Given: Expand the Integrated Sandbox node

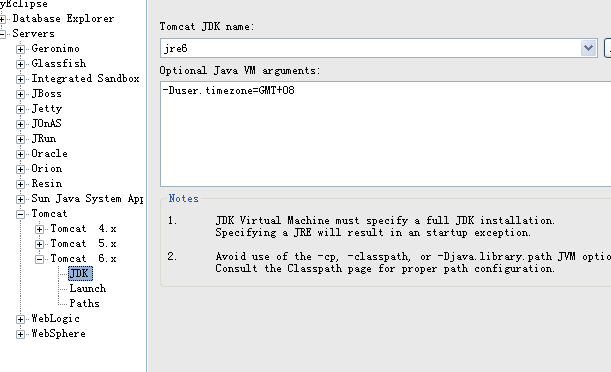Looking at the screenshot, I should [20, 79].
